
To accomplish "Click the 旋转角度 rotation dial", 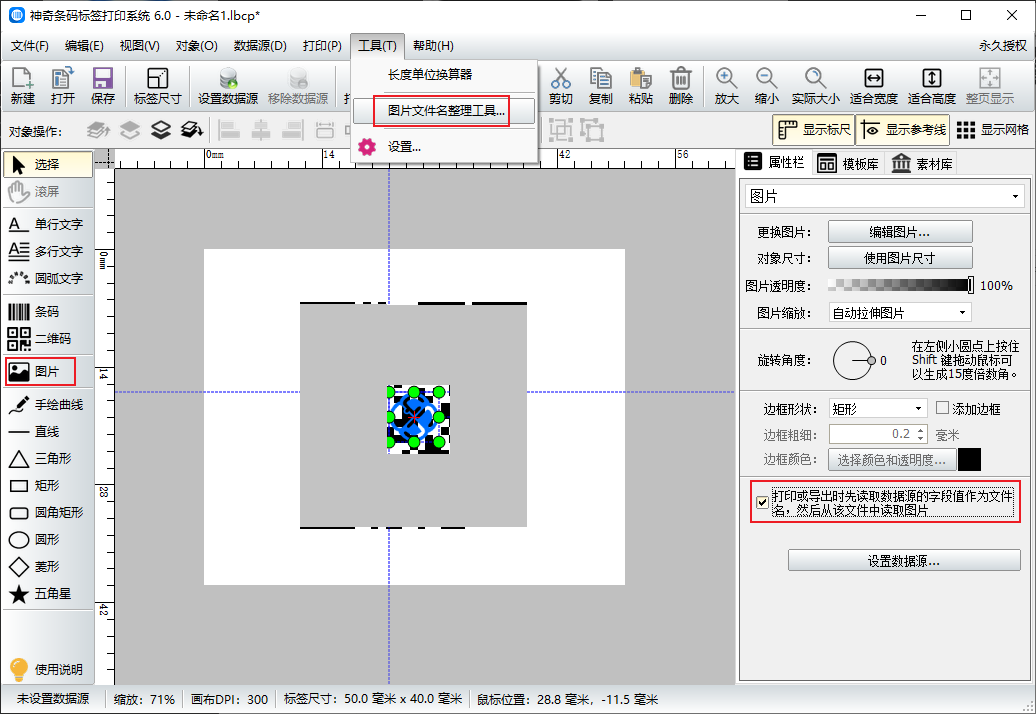I will click(x=853, y=361).
